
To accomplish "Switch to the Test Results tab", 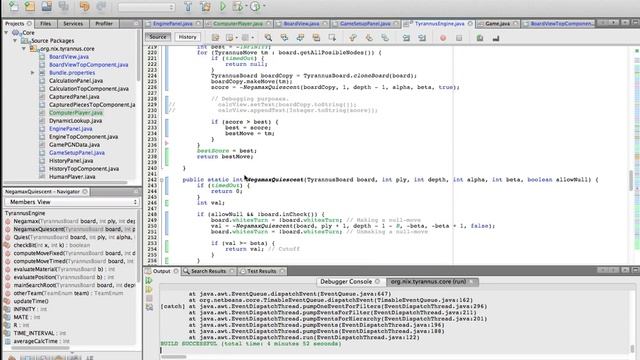I will [262, 271].
